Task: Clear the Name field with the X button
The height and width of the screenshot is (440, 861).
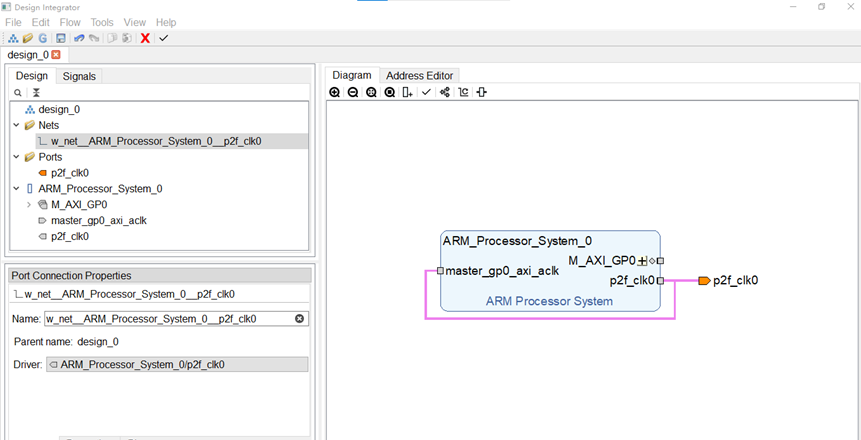Action: [300, 319]
